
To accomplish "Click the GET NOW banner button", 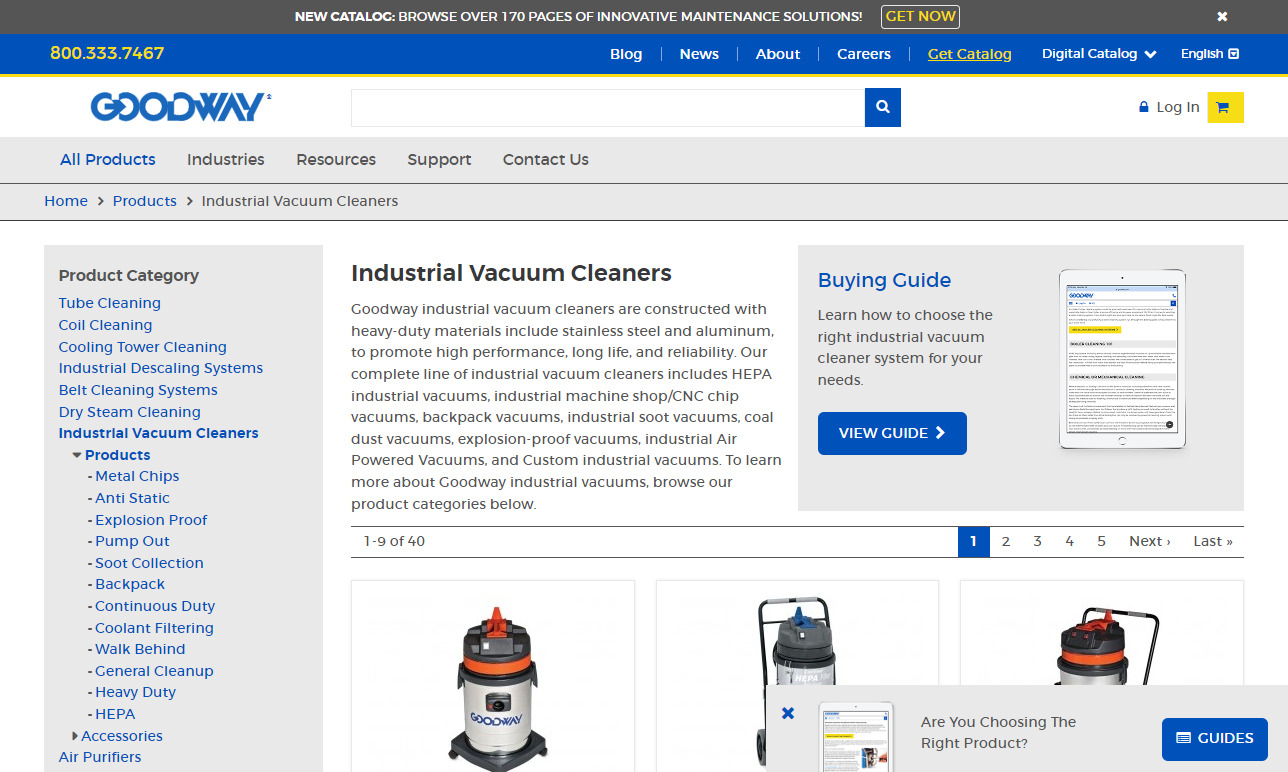I will pos(919,16).
